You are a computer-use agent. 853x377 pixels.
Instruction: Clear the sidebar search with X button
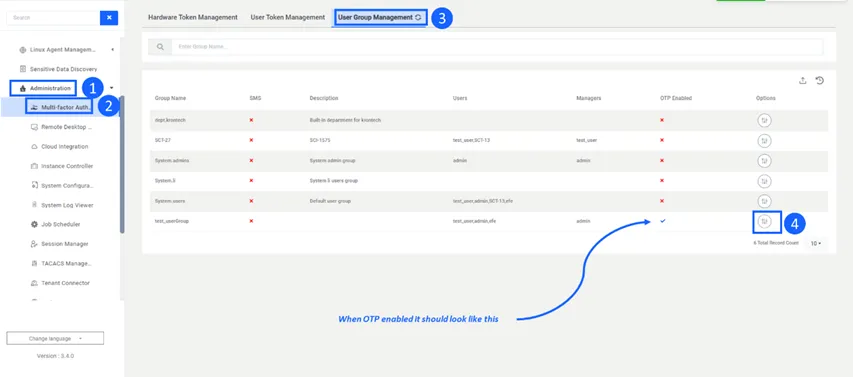[x=109, y=17]
